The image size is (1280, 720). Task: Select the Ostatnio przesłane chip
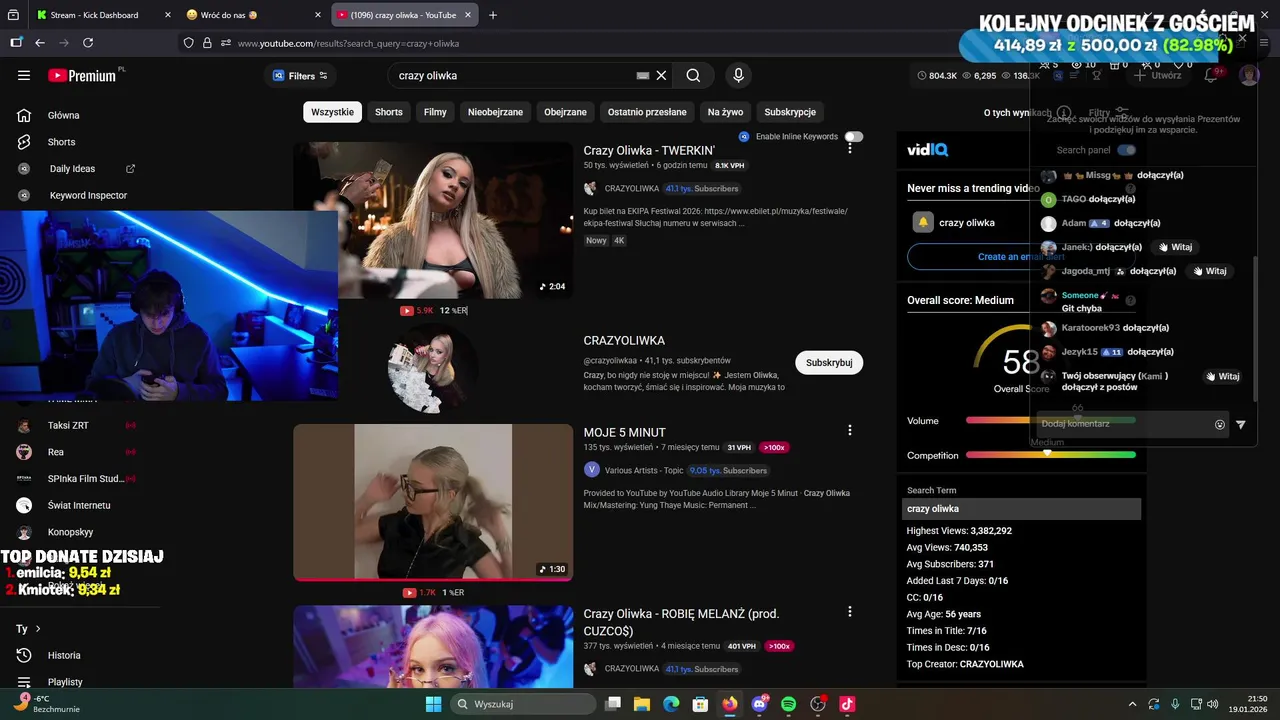pyautogui.click(x=647, y=112)
